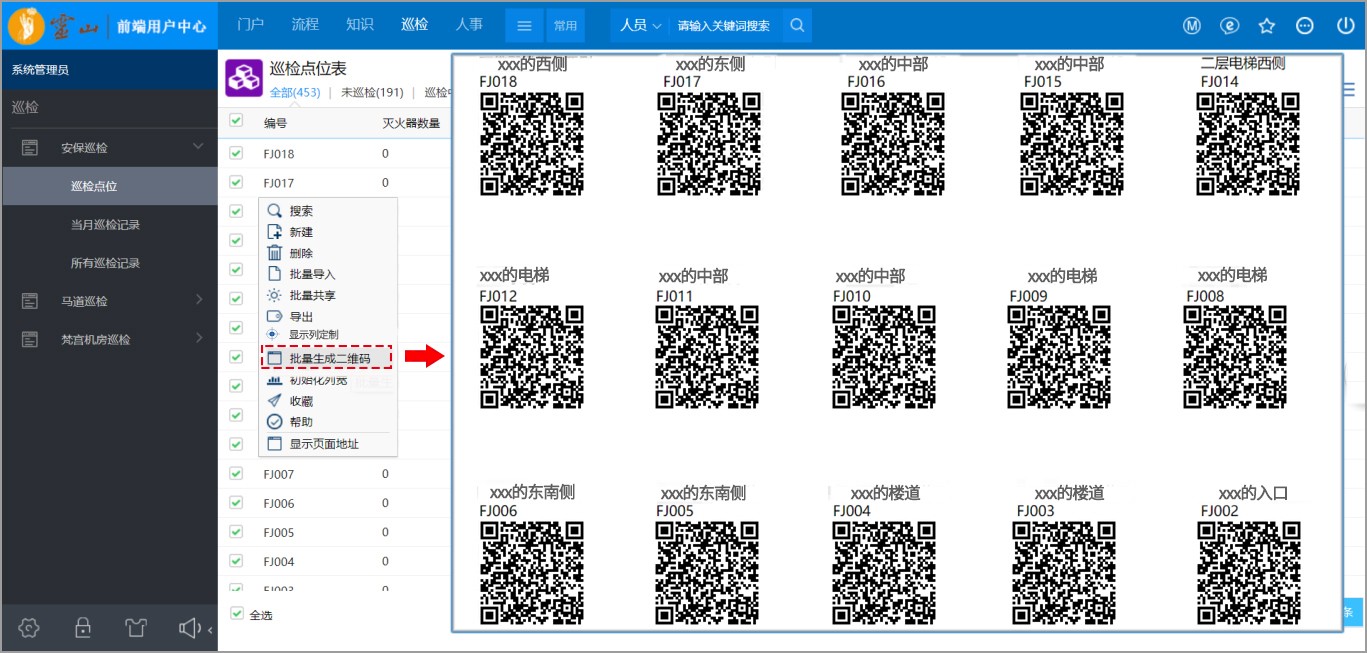This screenshot has width=1367, height=653.
Task: Click the FJ007 cell in the table
Action: pos(279,474)
